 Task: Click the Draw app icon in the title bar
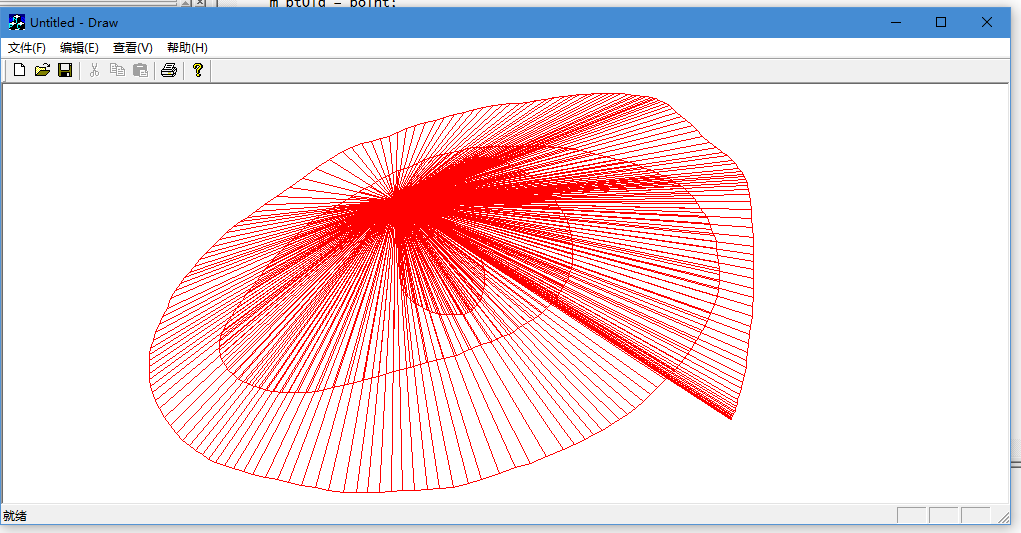(17, 23)
